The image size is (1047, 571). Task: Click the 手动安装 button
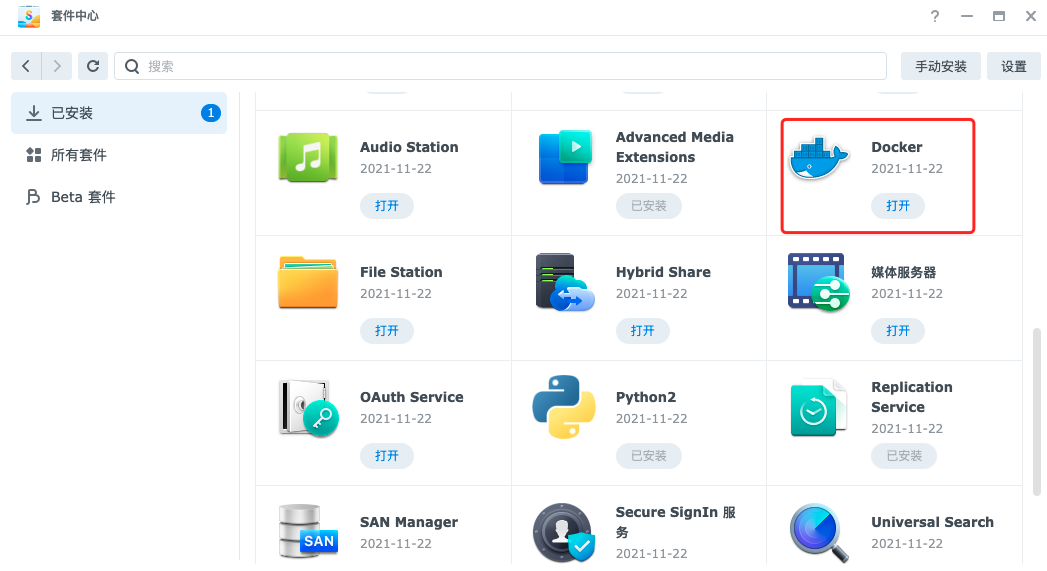940,66
